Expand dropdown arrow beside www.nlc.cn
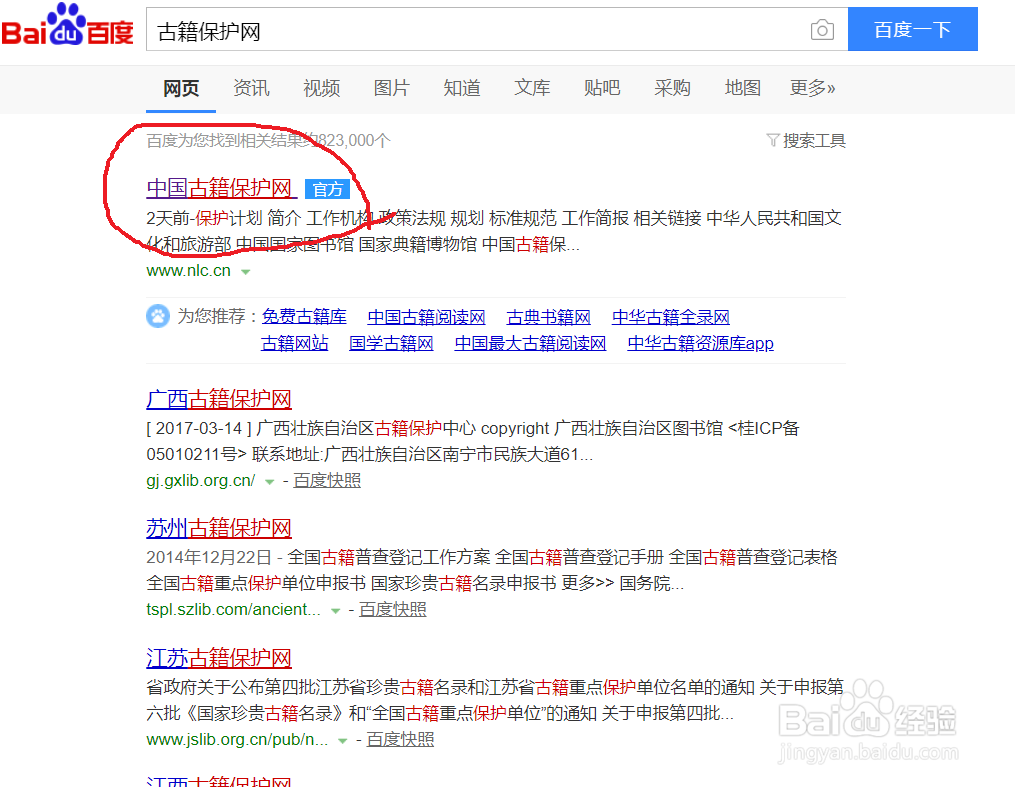The width and height of the screenshot is (1015, 787). click(245, 272)
